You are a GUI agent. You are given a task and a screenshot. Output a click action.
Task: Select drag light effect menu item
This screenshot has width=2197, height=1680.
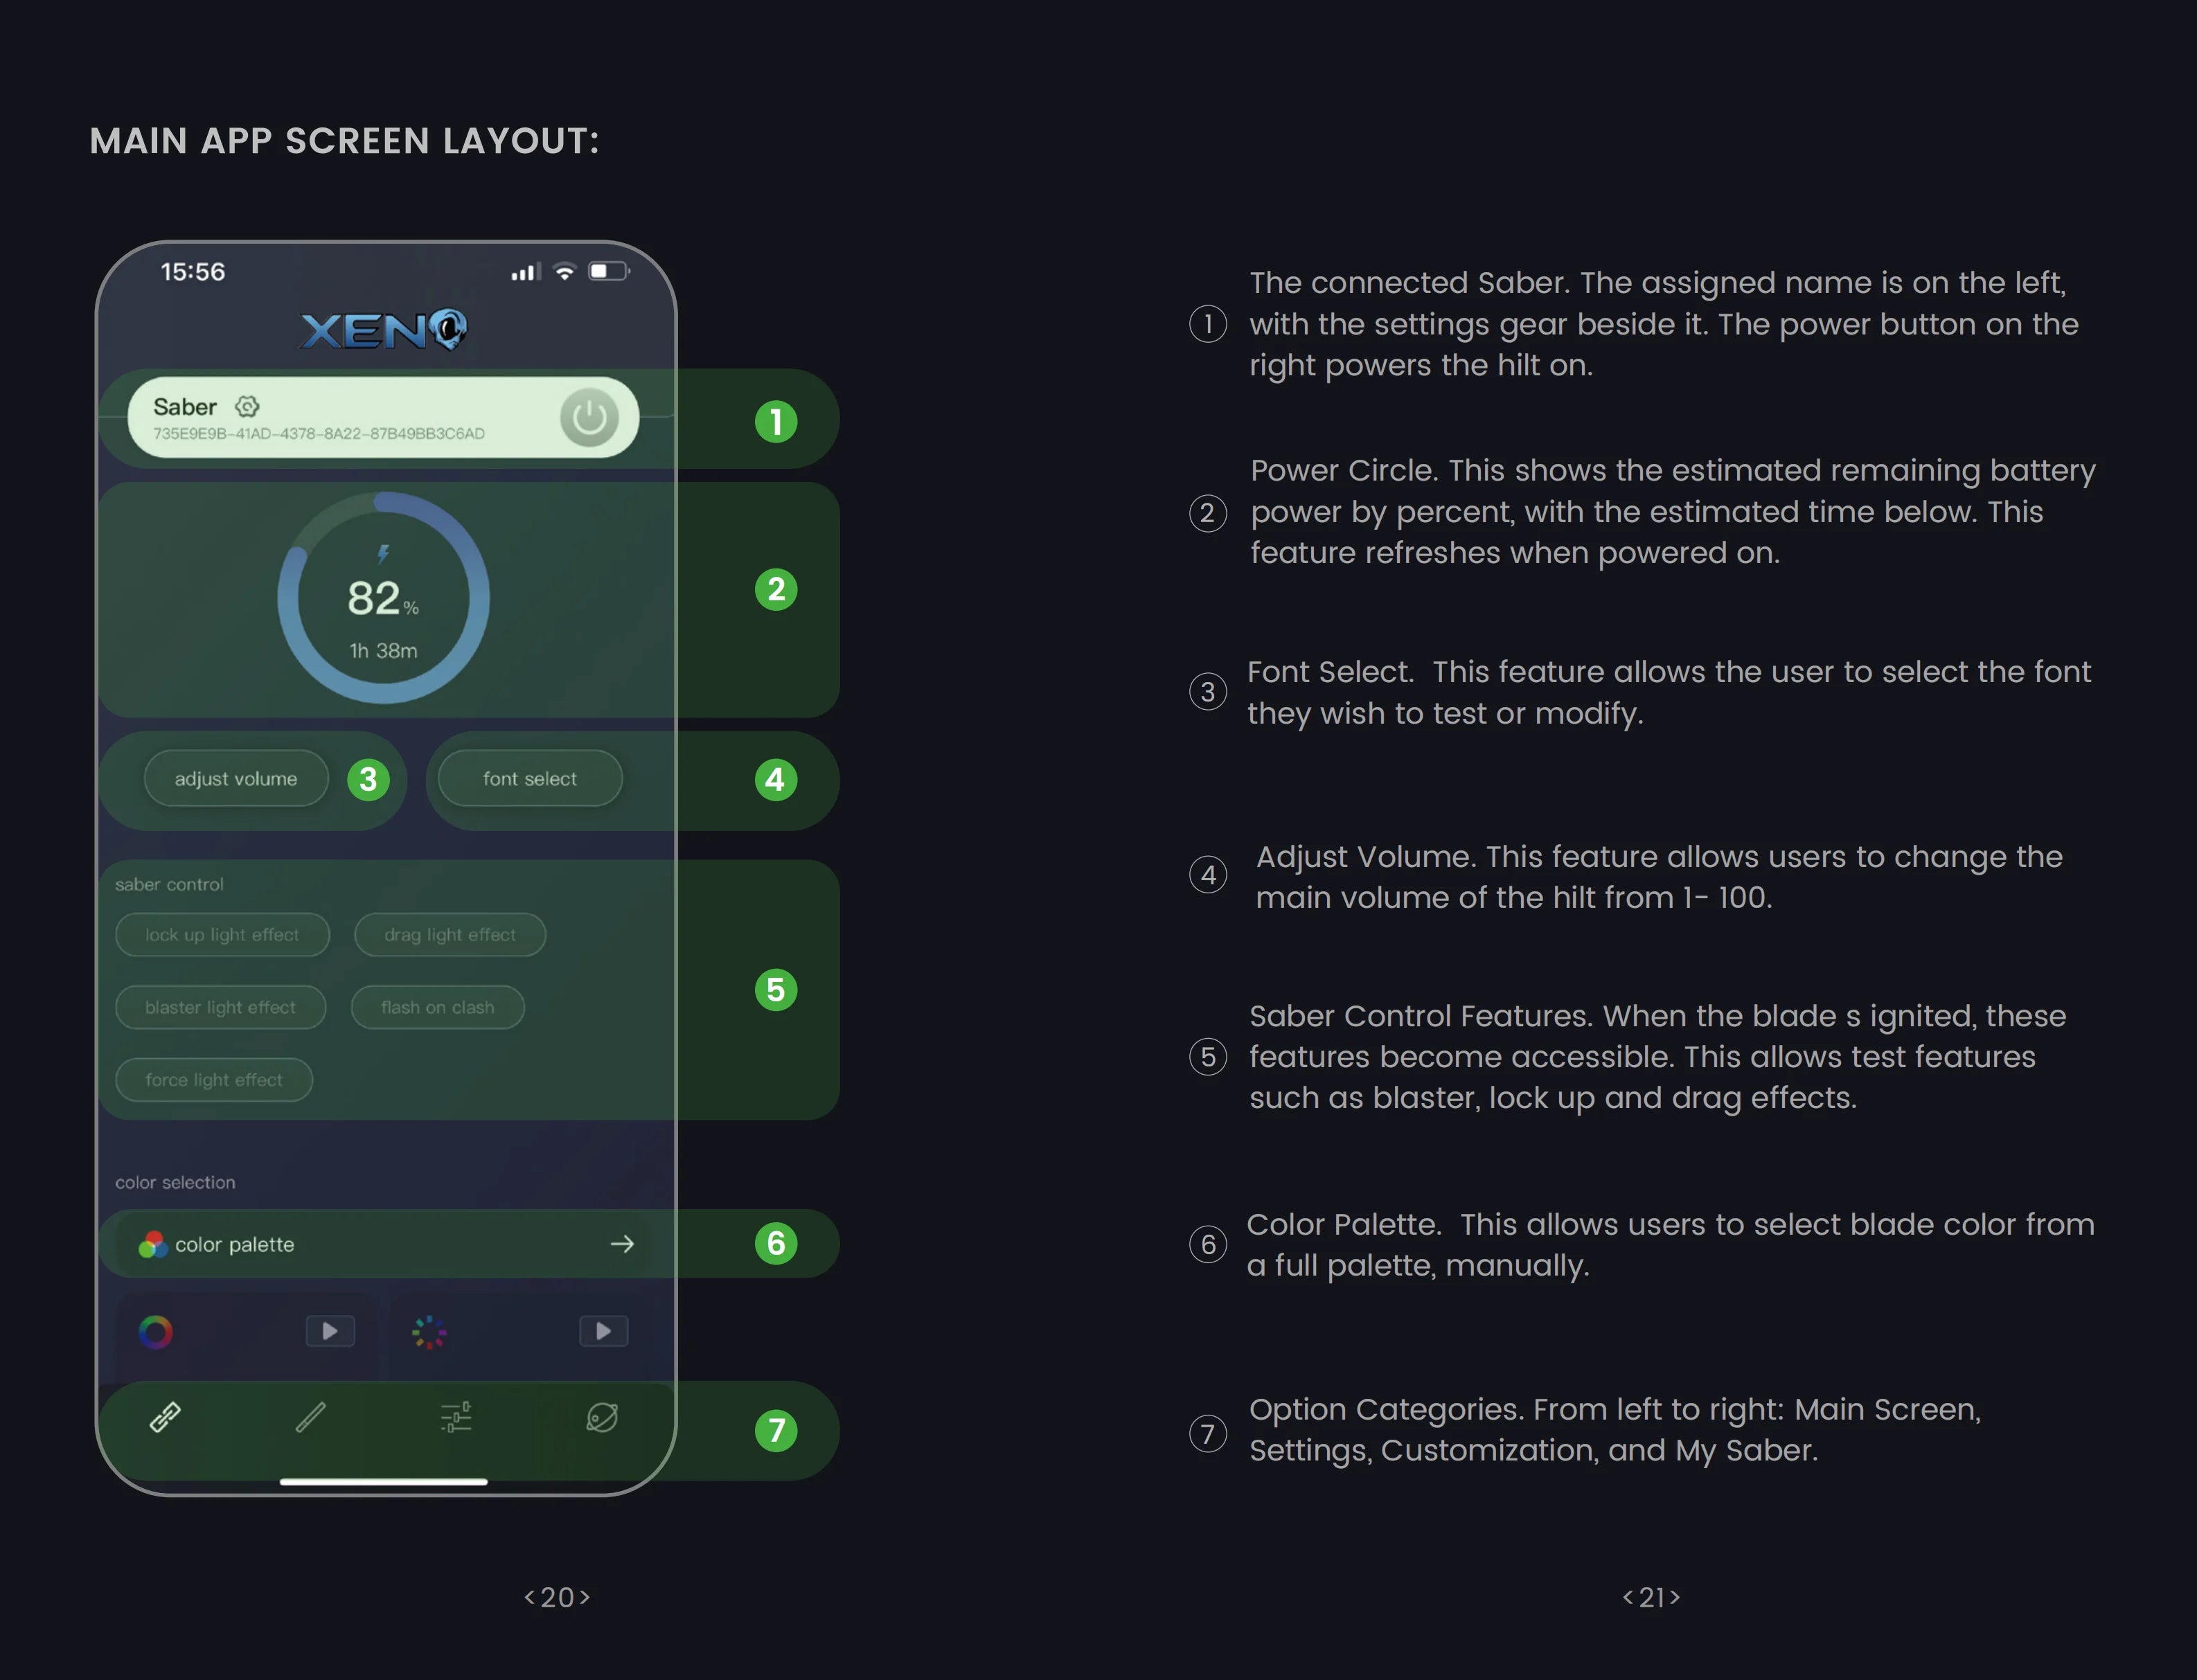tap(448, 933)
